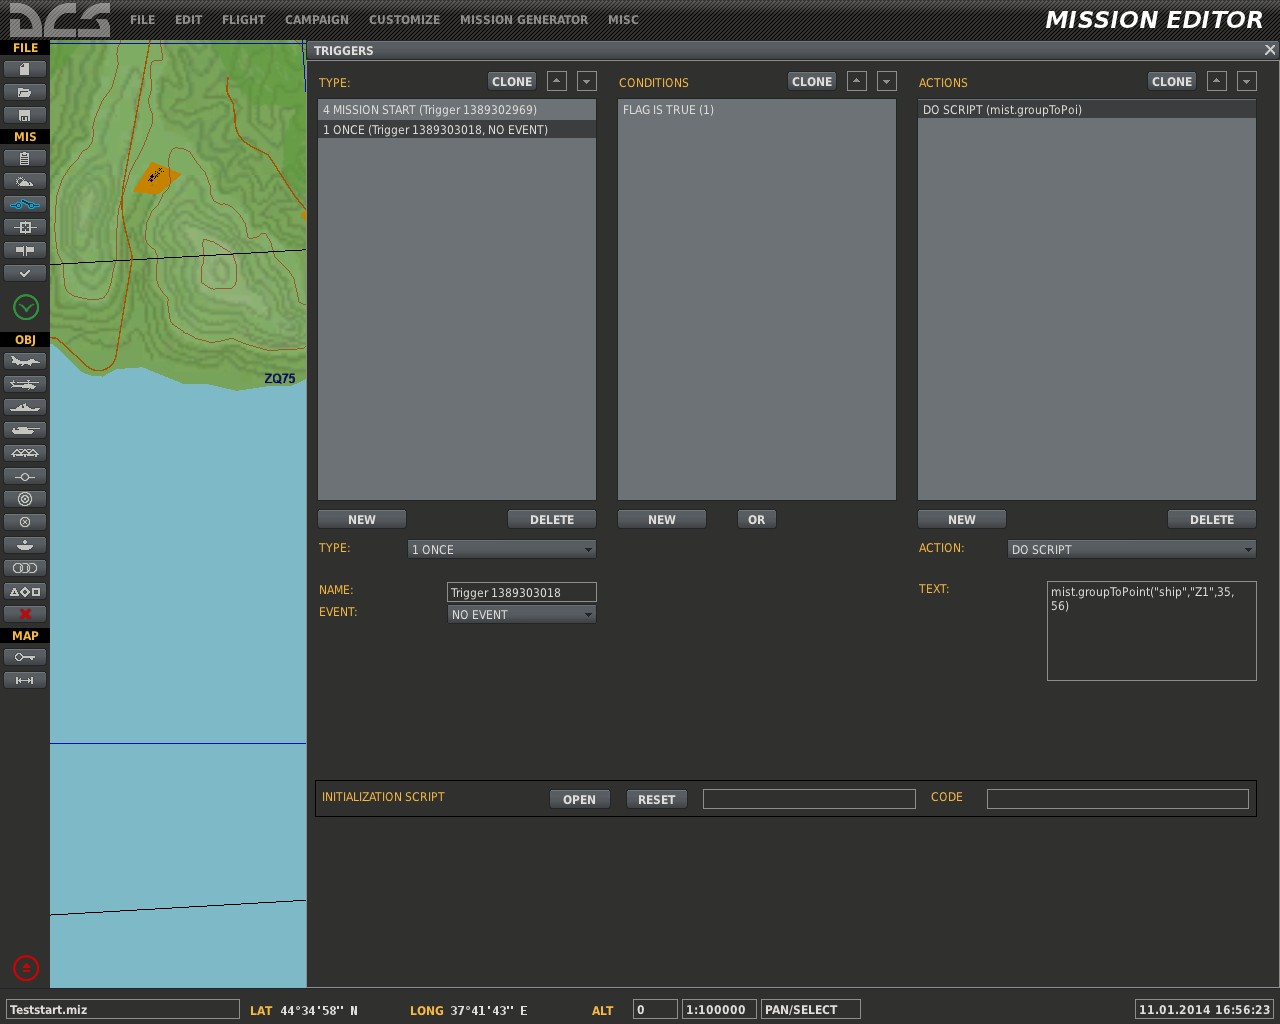Click the new mission file icon
Screen dimensions: 1280x1024
point(25,69)
